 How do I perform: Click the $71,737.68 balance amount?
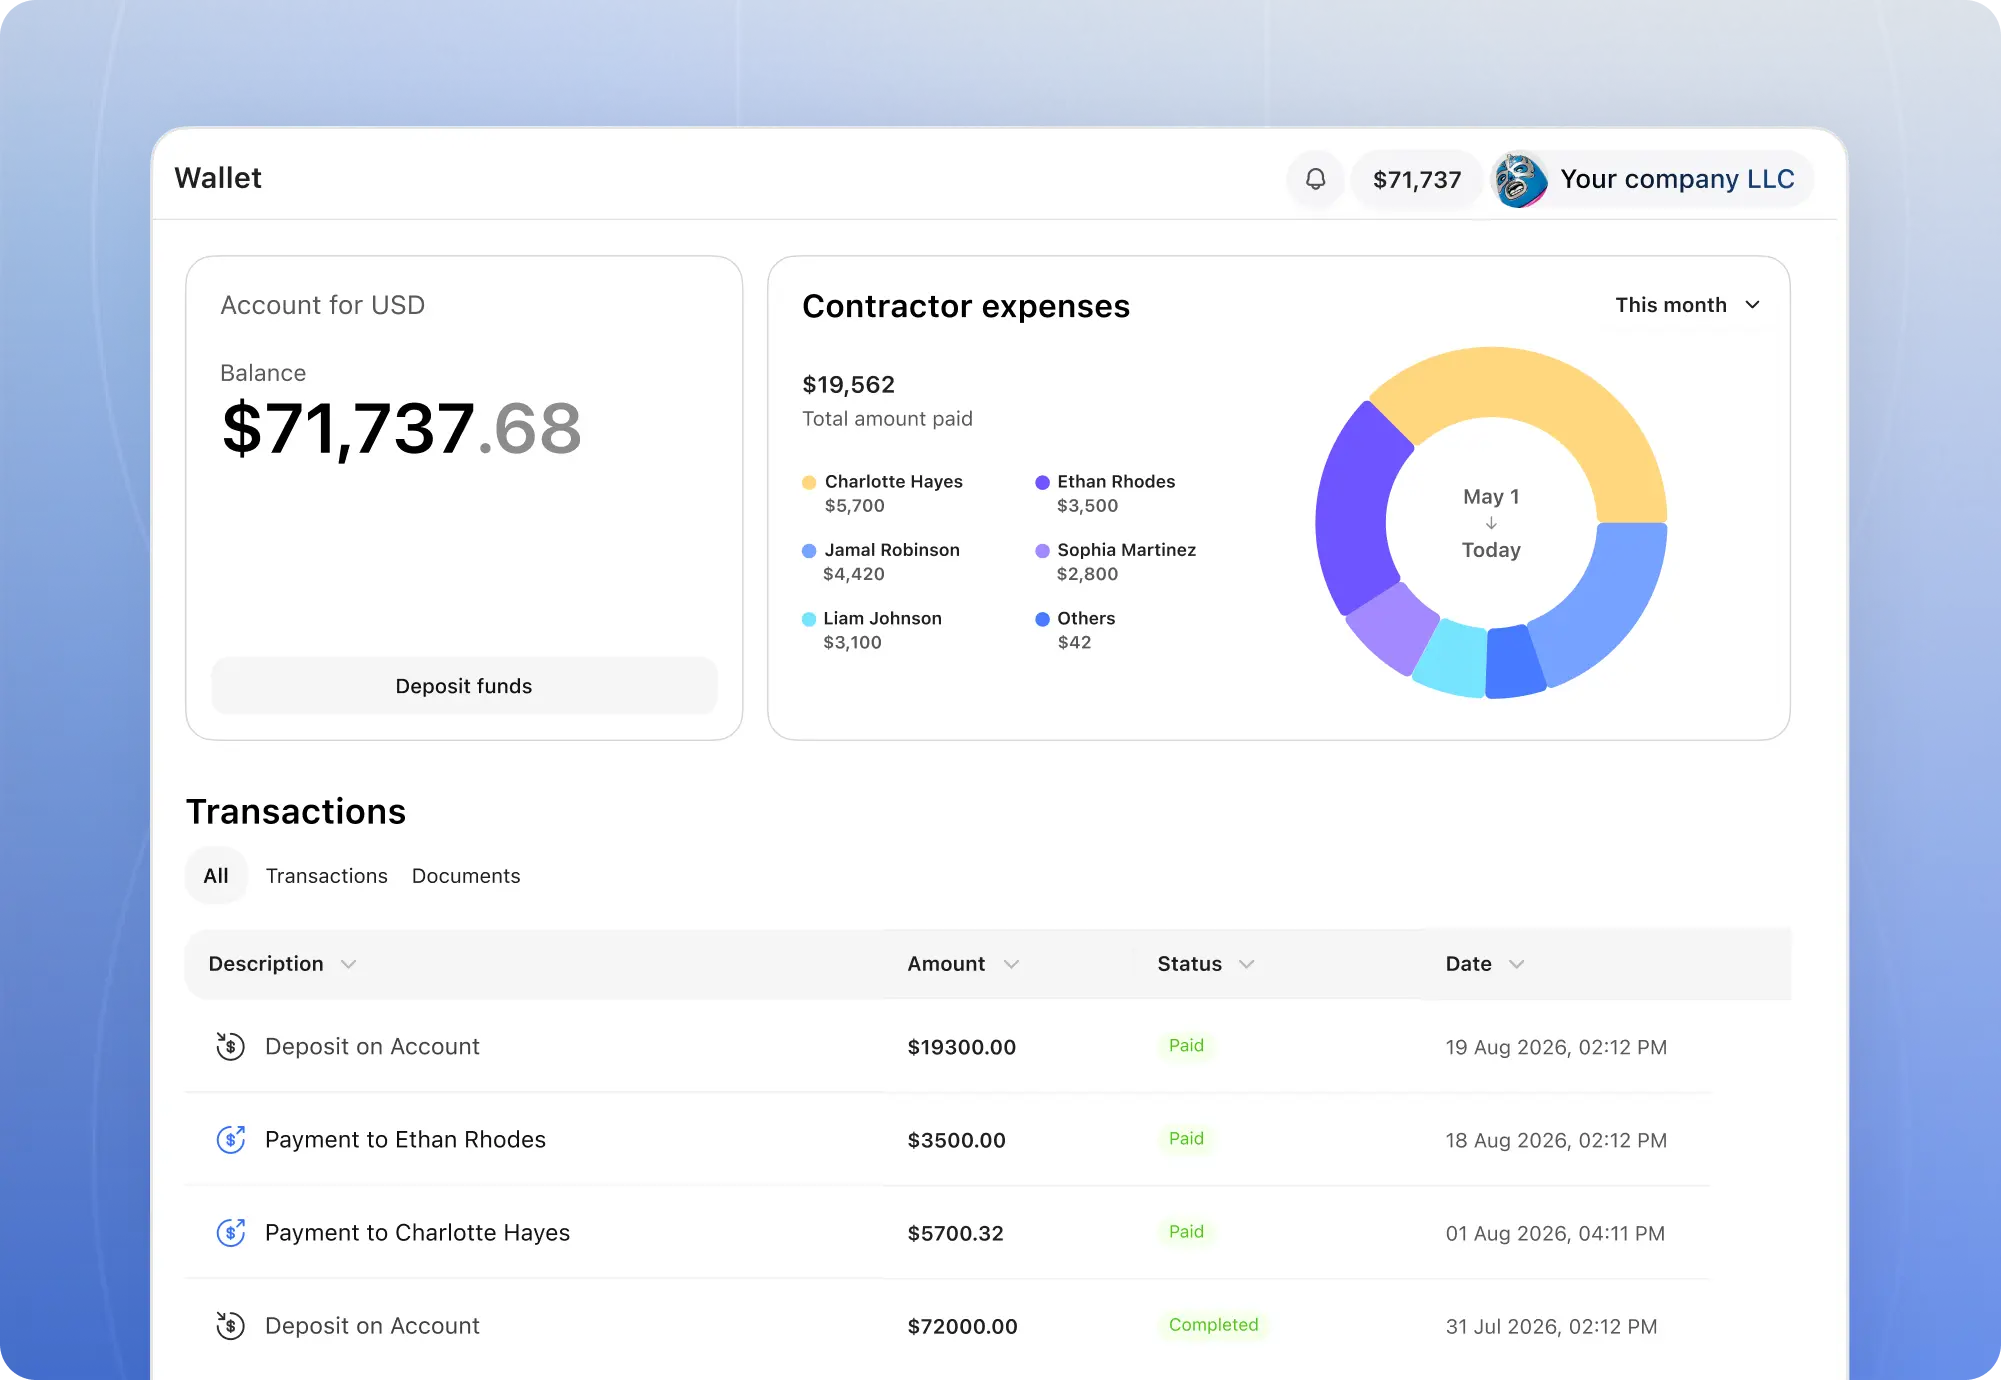click(401, 429)
